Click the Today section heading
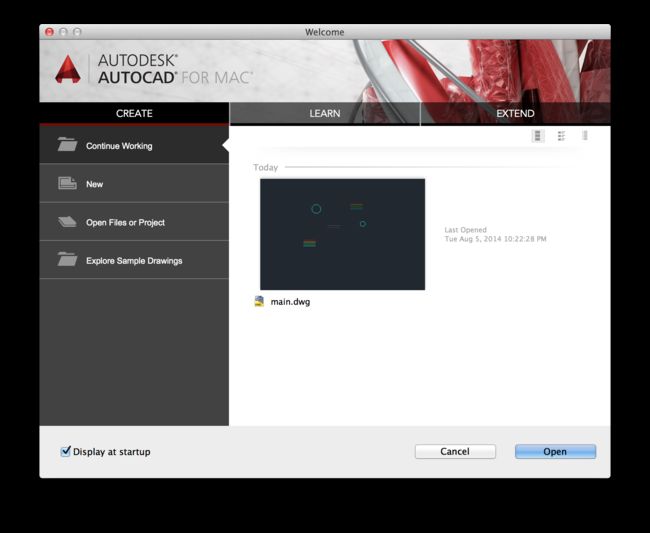 [x=266, y=167]
